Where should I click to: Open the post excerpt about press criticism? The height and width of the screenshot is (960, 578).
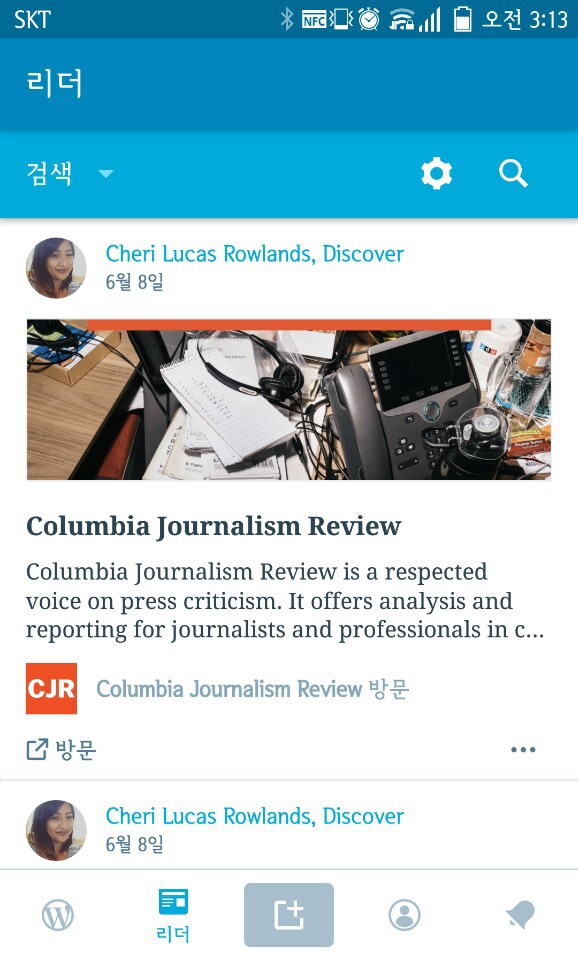coord(285,601)
